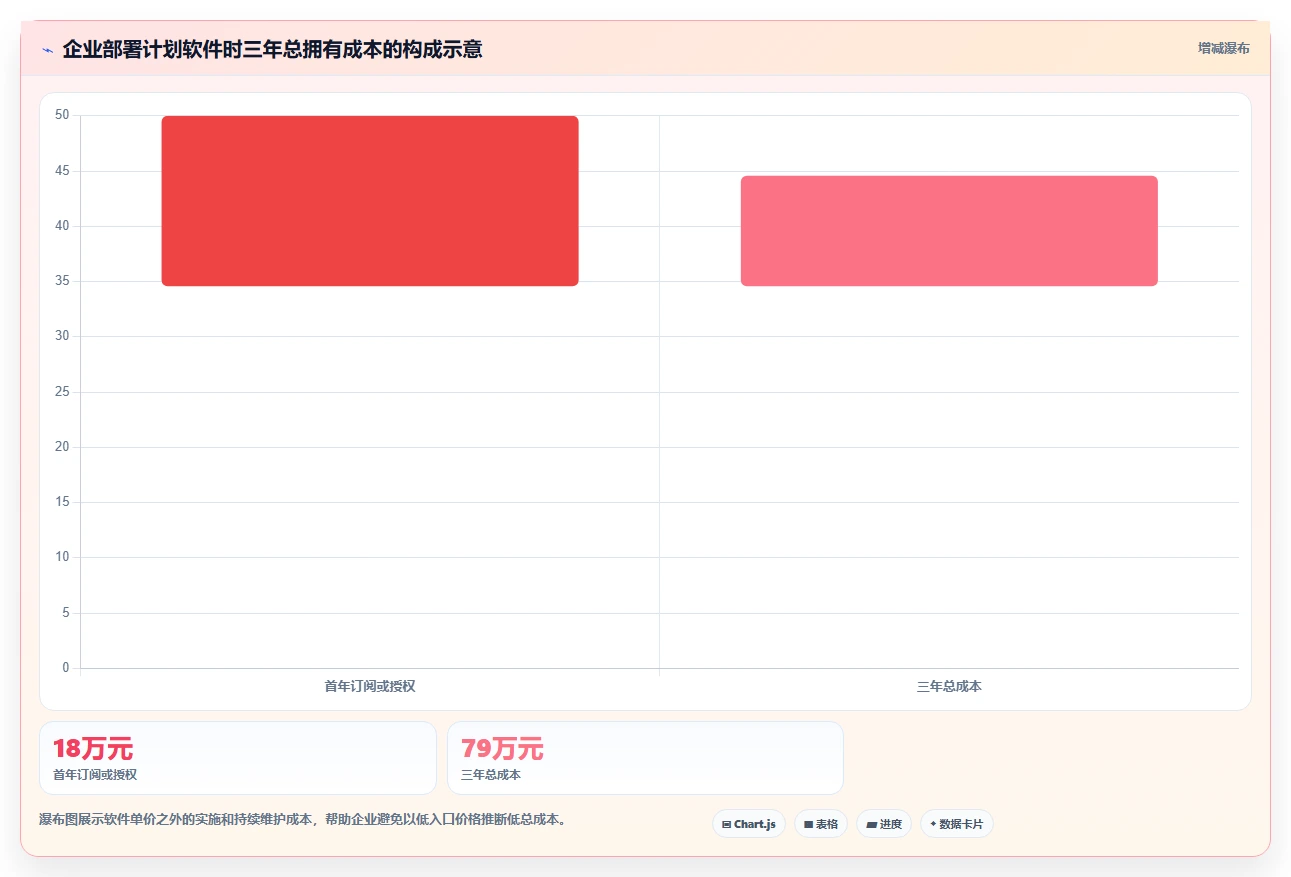Click the 进度 tag chip
This screenshot has height=877, width=1291.
point(884,824)
